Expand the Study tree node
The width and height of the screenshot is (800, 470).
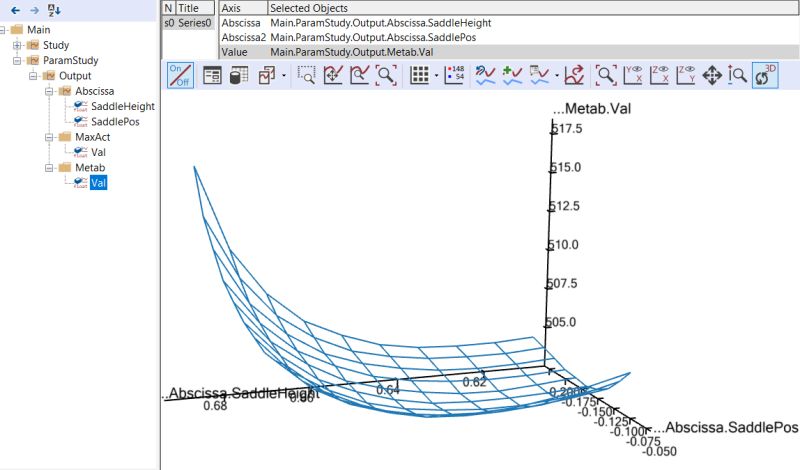point(17,45)
